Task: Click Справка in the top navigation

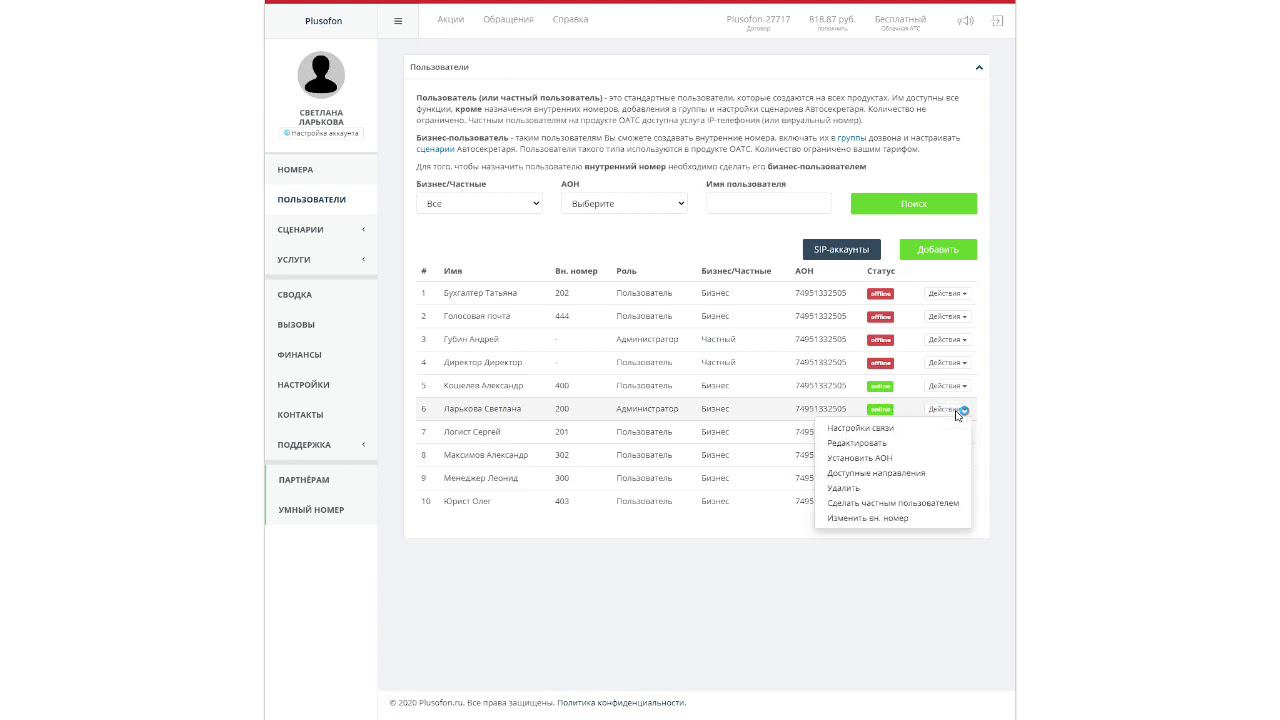Action: [570, 20]
